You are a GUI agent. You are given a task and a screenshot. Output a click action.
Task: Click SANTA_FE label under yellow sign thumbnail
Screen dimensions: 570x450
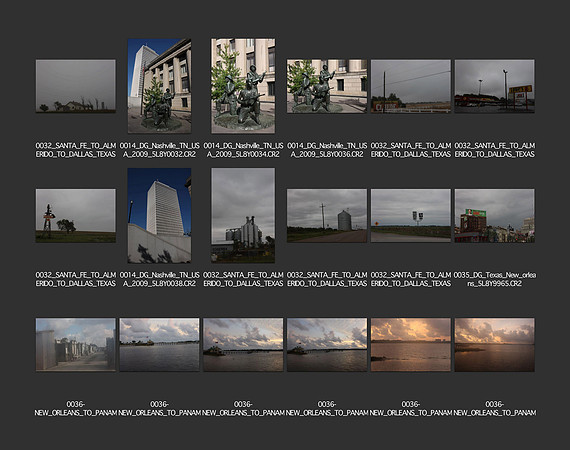click(x=494, y=150)
